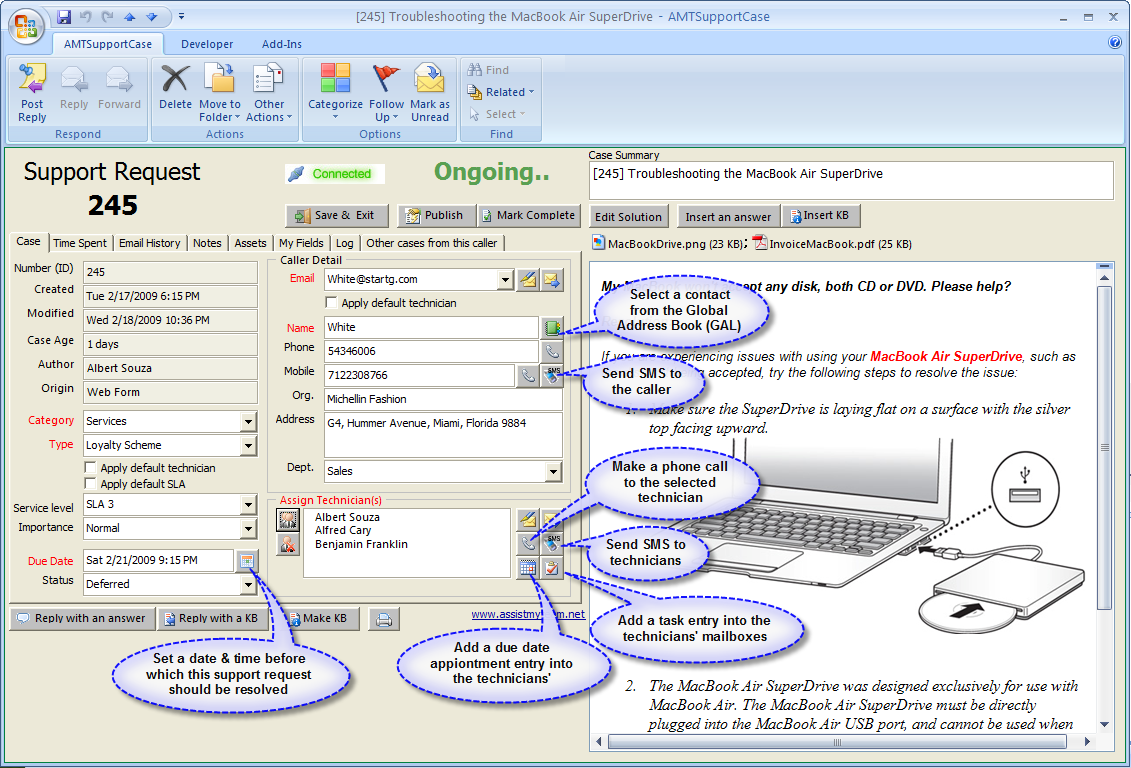The height and width of the screenshot is (768, 1131).
Task: Click the Publish button
Action: pyautogui.click(x=436, y=216)
